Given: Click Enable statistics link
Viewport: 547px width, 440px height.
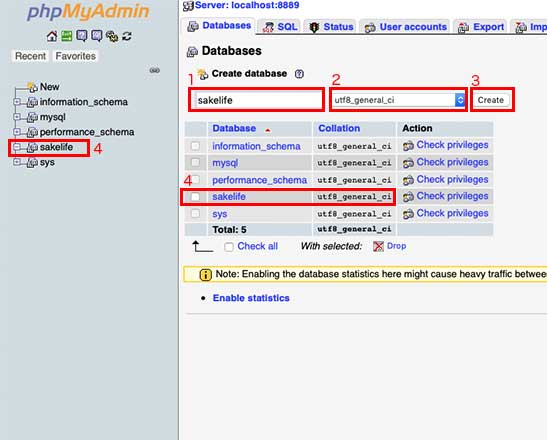Looking at the screenshot, I should click(x=251, y=298).
